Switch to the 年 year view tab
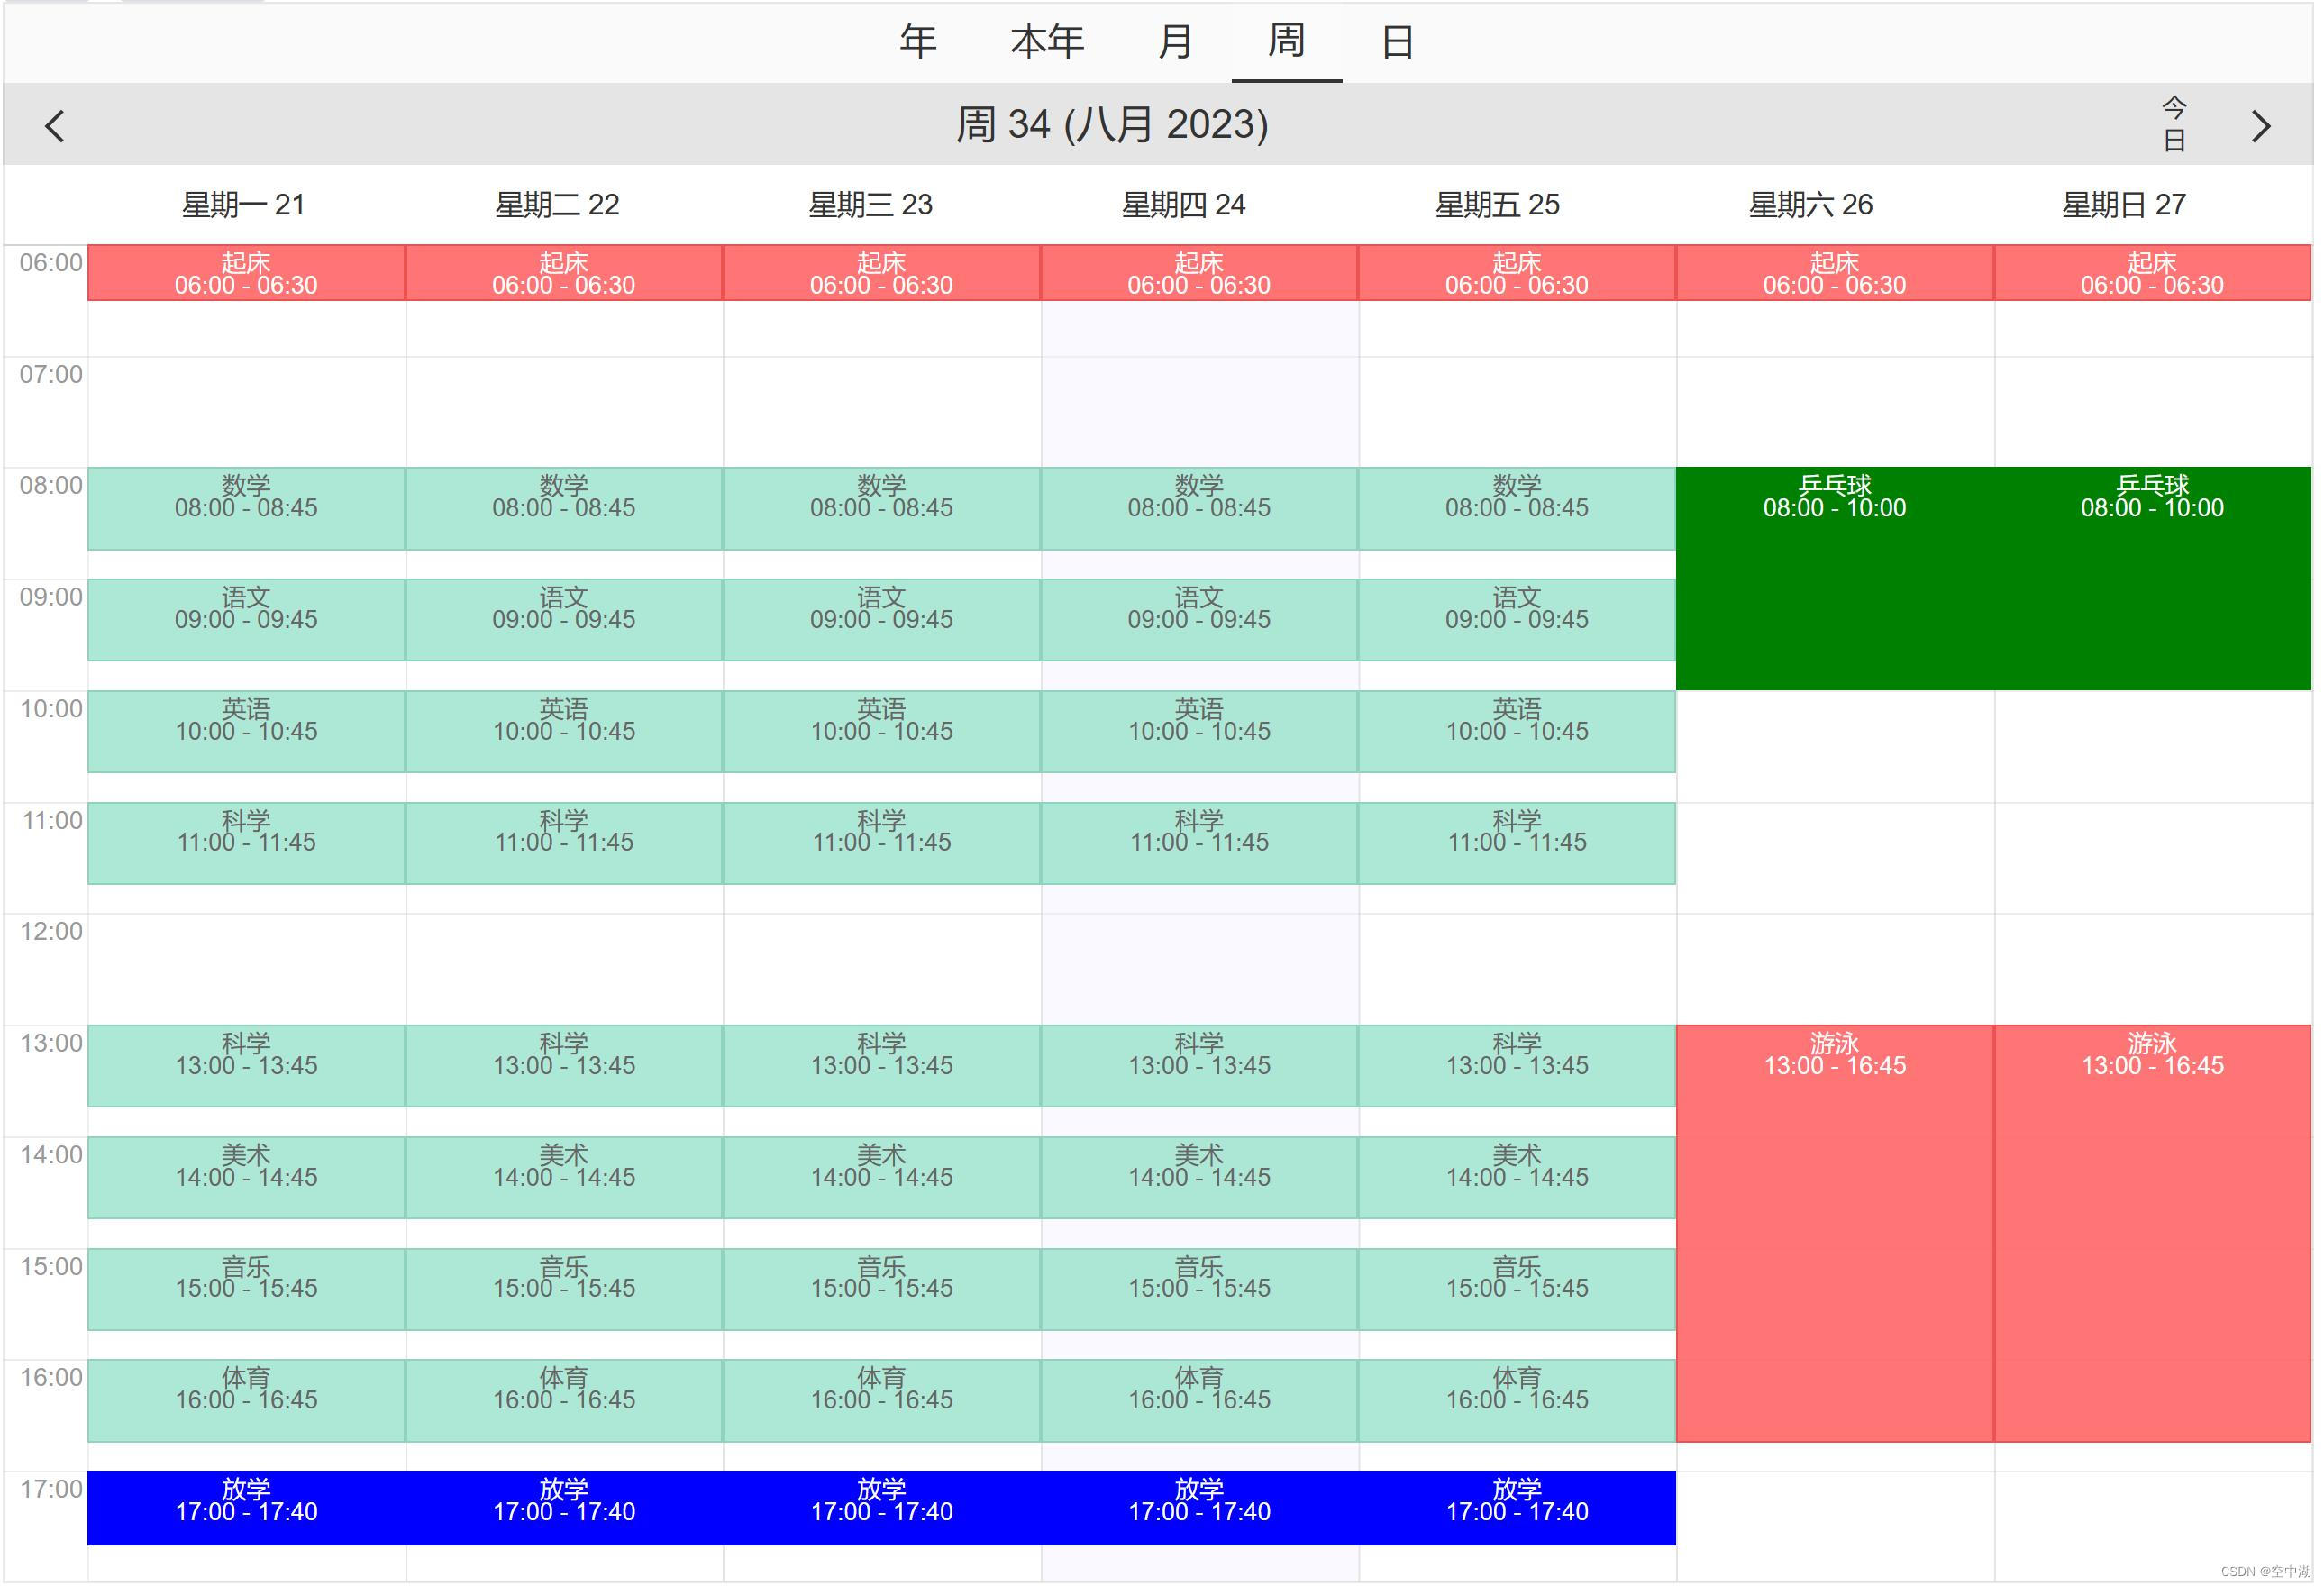 (x=917, y=42)
